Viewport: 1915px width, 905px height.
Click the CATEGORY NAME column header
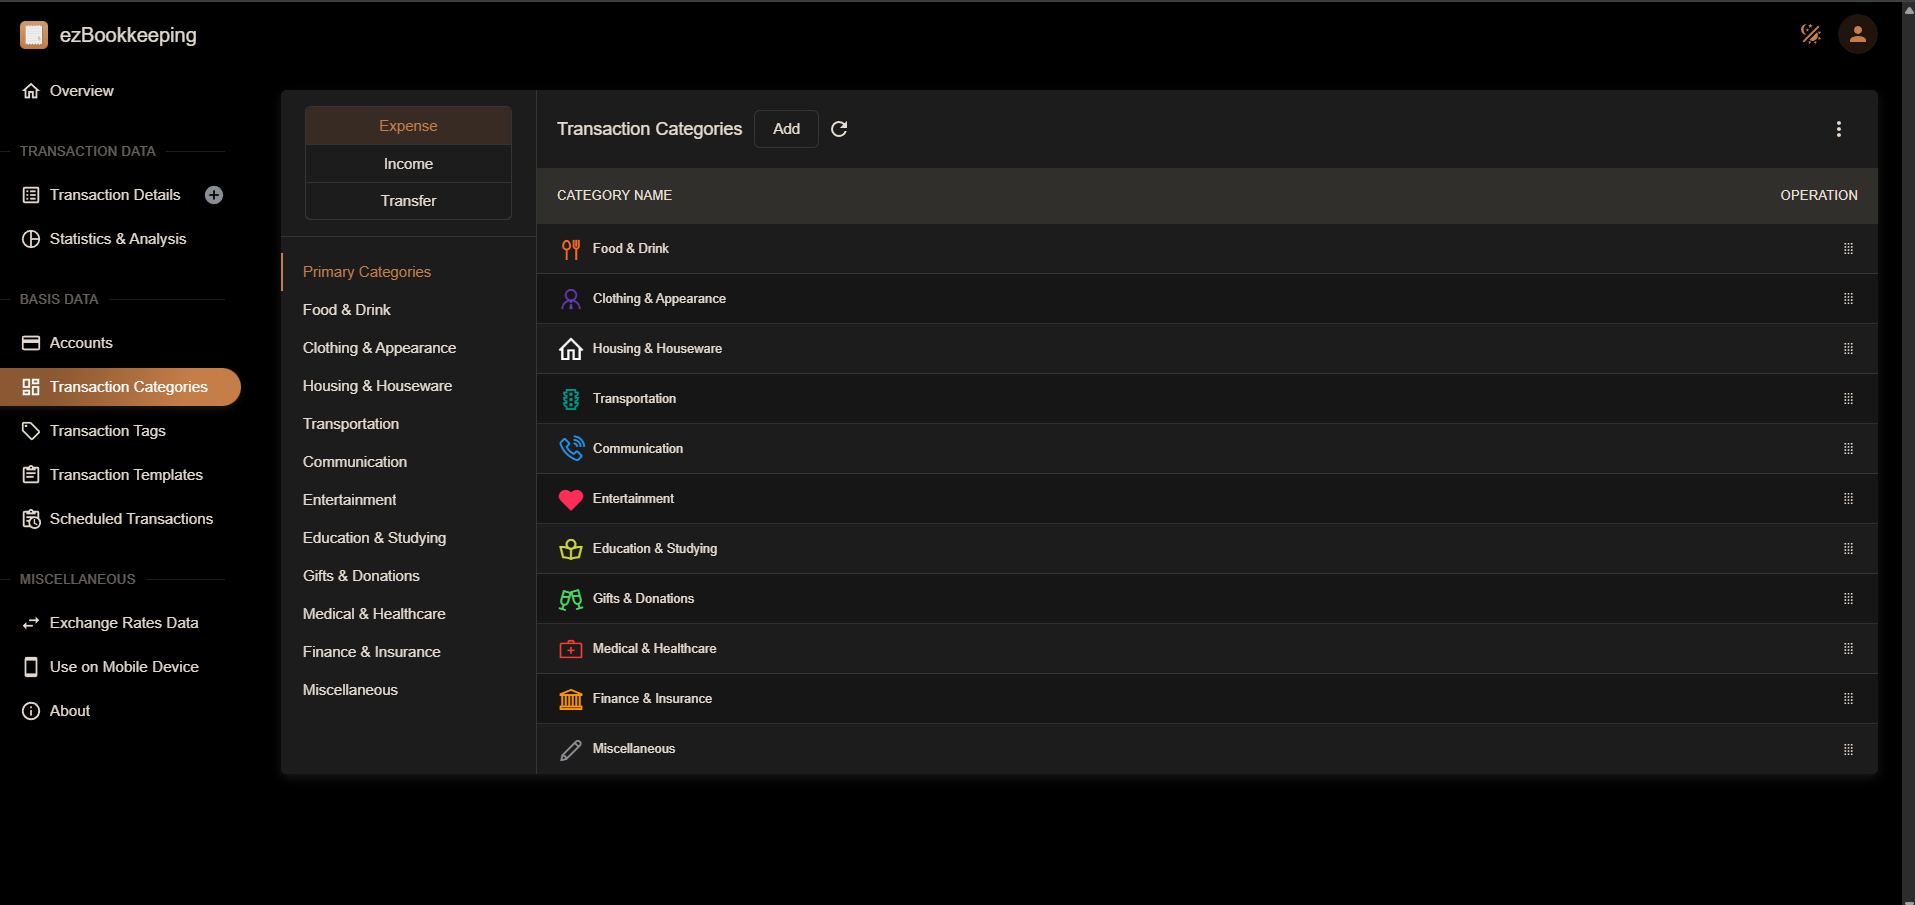click(x=614, y=195)
